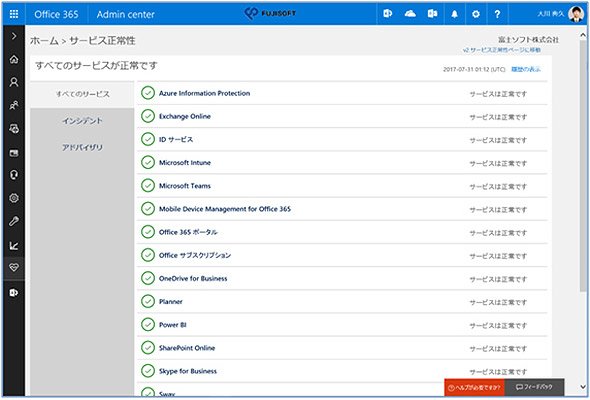Image resolution: width=590 pixels, height=400 pixels.
Task: Select Skype for Business service name
Action: pos(188,371)
